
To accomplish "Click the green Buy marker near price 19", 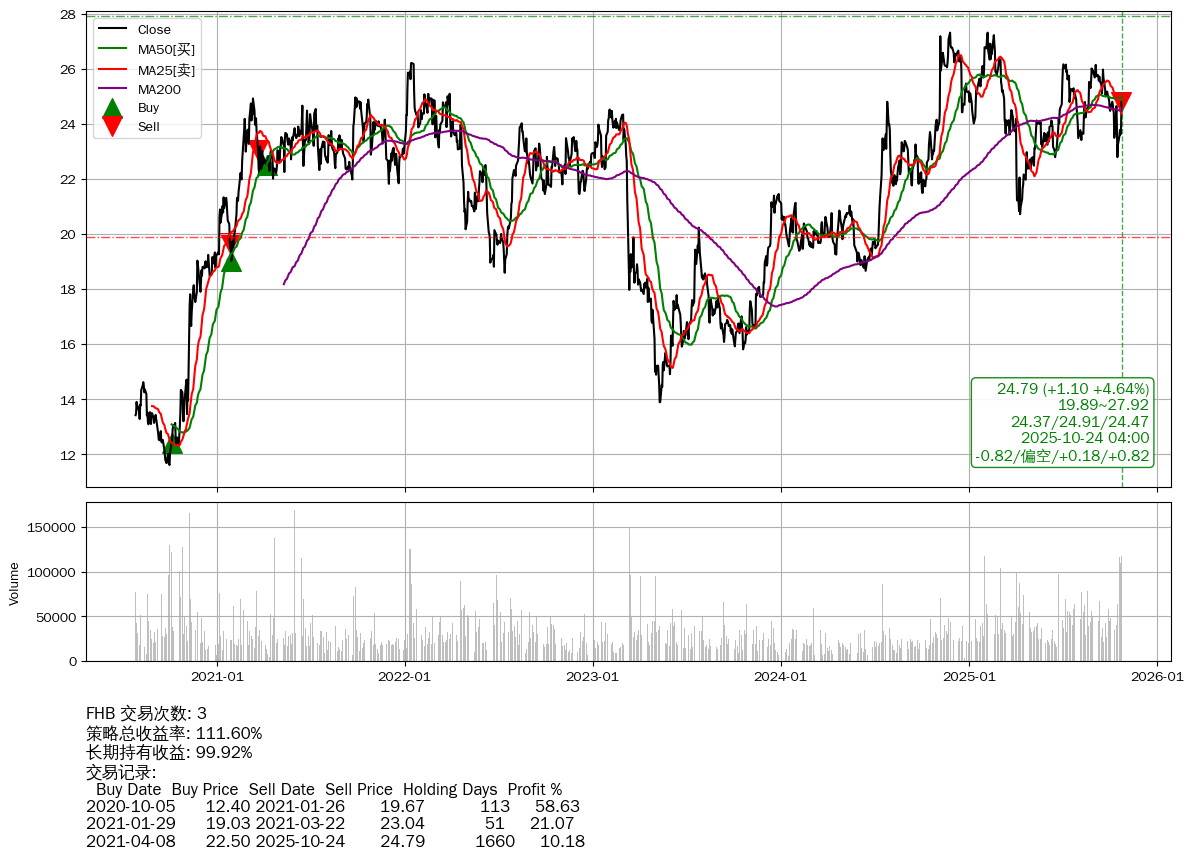I will 231,261.
